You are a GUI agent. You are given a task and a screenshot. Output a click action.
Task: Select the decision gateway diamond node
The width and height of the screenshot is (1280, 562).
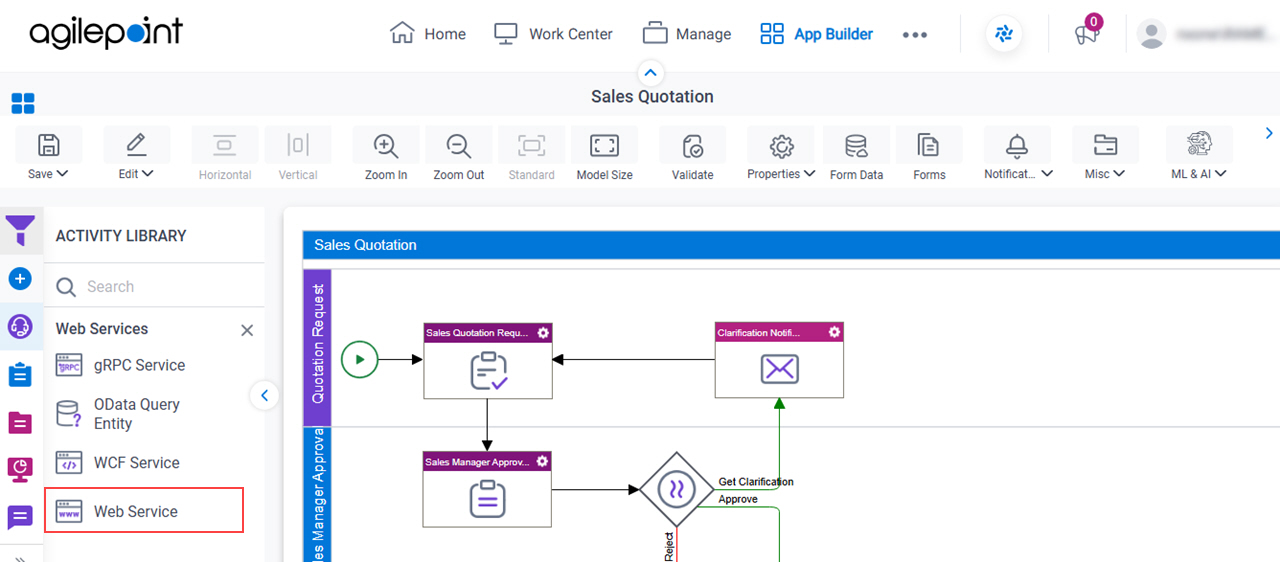point(675,490)
